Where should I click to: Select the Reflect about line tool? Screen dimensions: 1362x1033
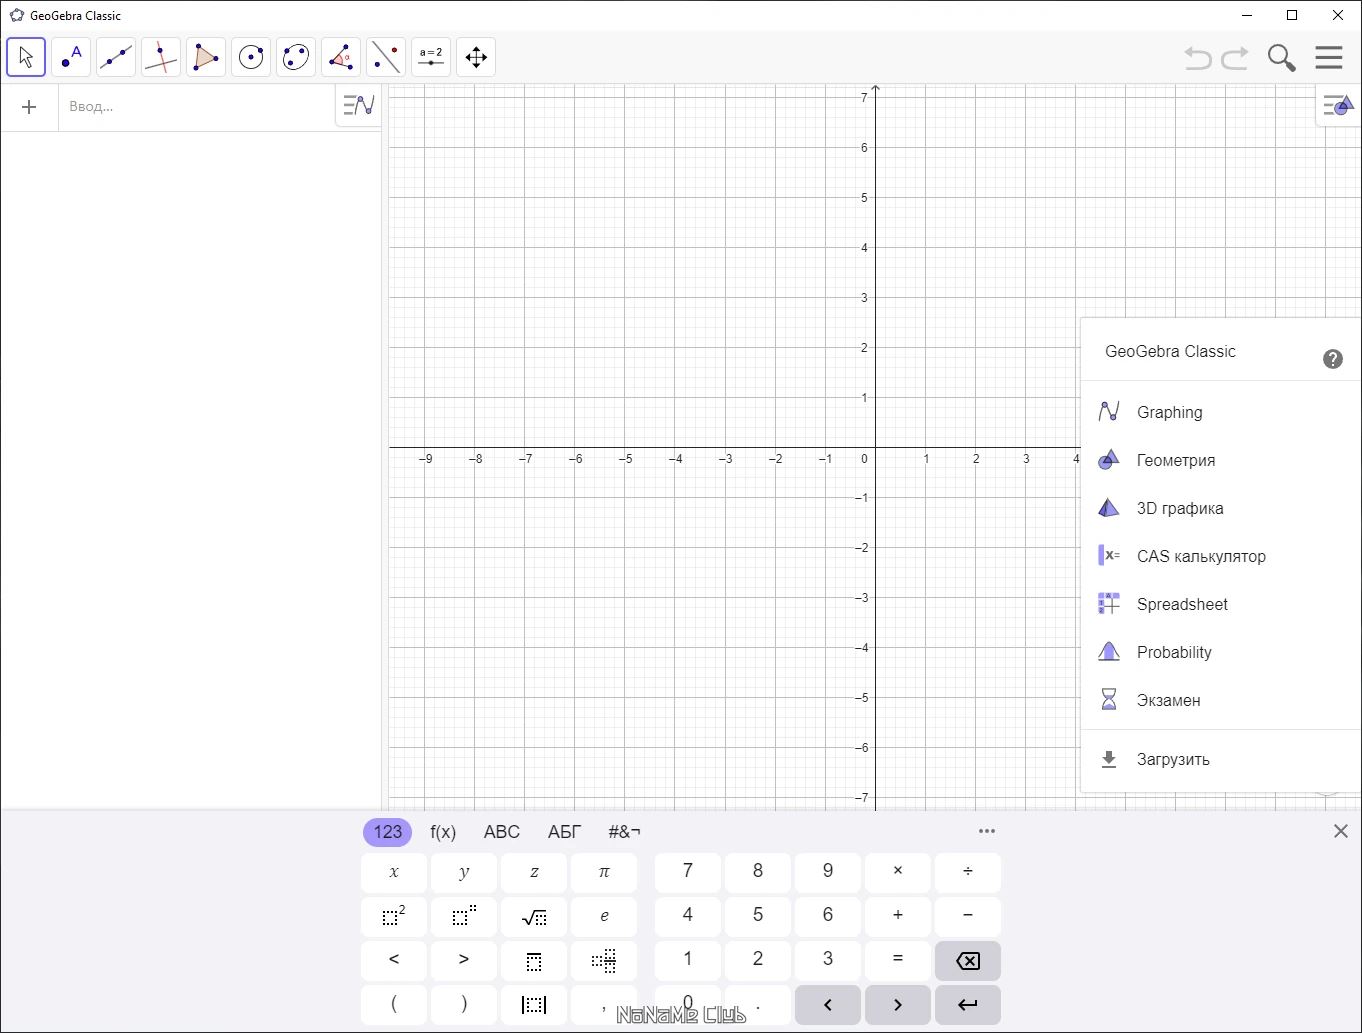[x=386, y=57]
